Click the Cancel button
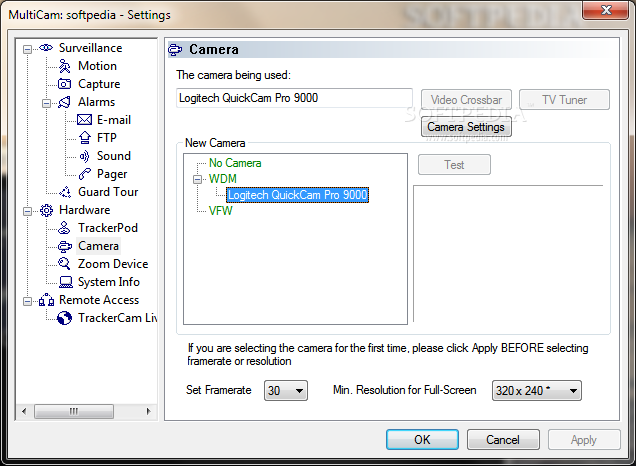Screen dimensions: 636x466 click(x=503, y=440)
